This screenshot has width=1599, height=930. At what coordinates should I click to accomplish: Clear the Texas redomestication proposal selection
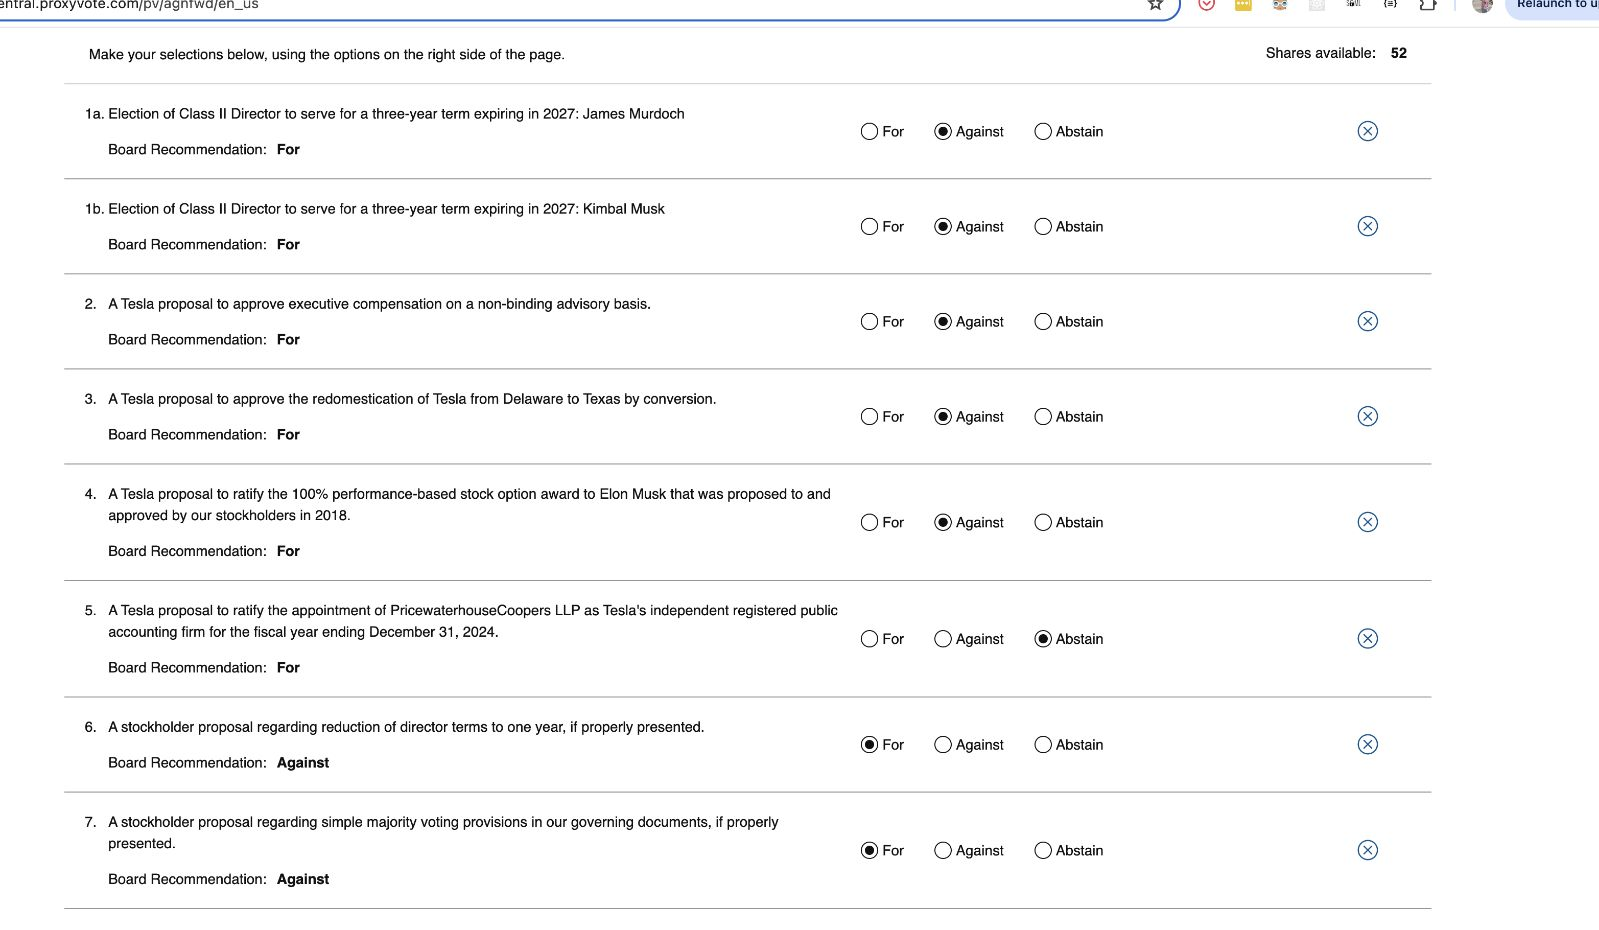point(1367,416)
